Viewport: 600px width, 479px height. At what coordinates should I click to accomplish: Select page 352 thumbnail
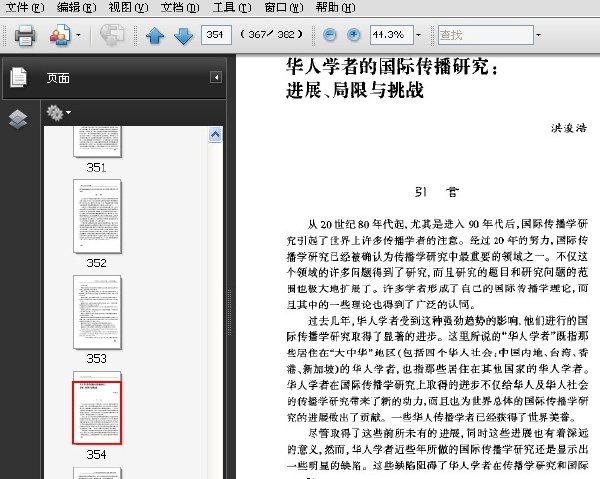click(97, 216)
